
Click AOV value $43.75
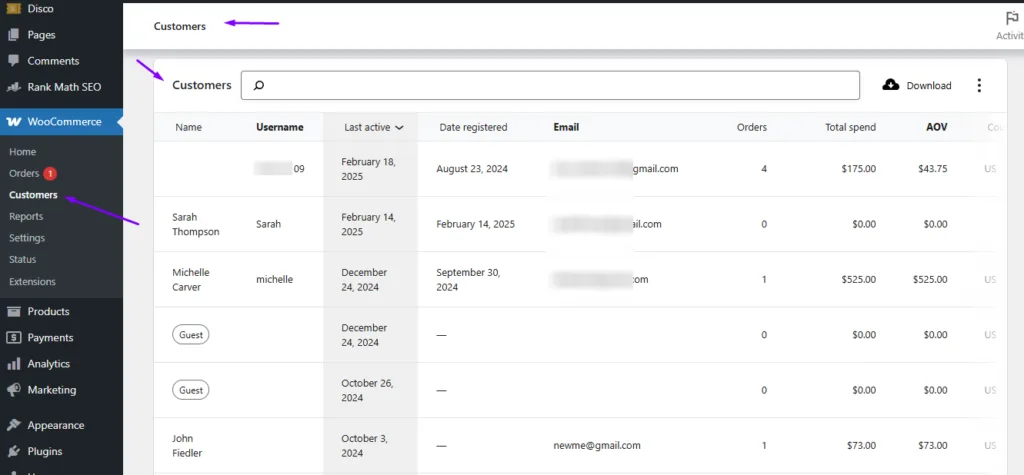tap(933, 169)
